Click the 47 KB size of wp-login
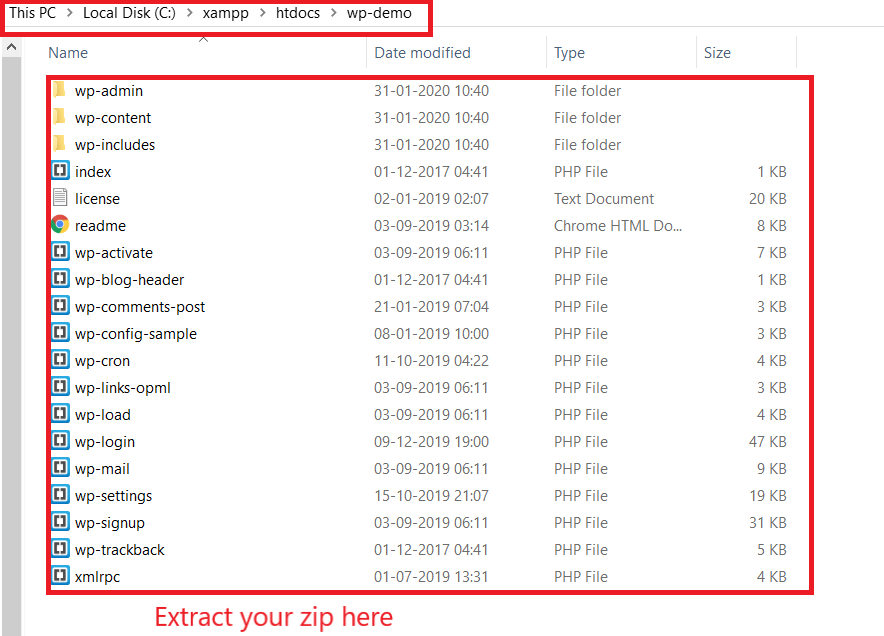The image size is (884, 636). coord(767,441)
